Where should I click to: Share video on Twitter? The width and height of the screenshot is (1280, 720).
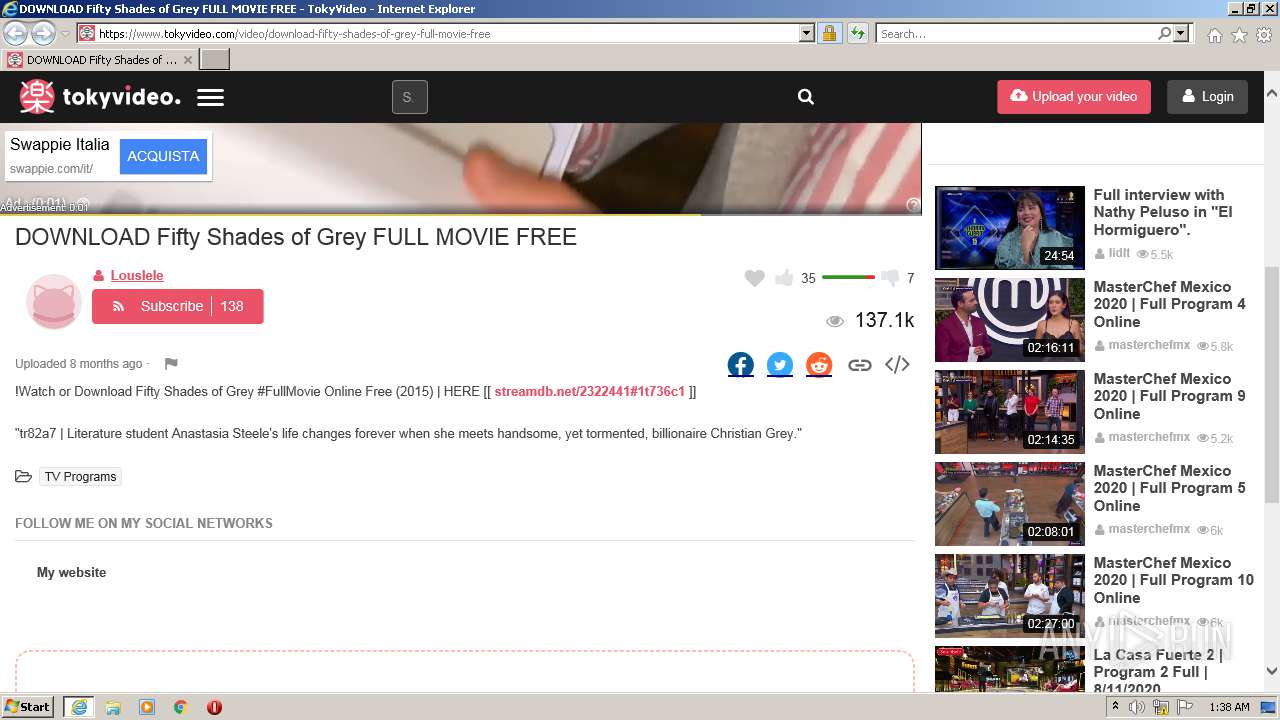(x=780, y=365)
